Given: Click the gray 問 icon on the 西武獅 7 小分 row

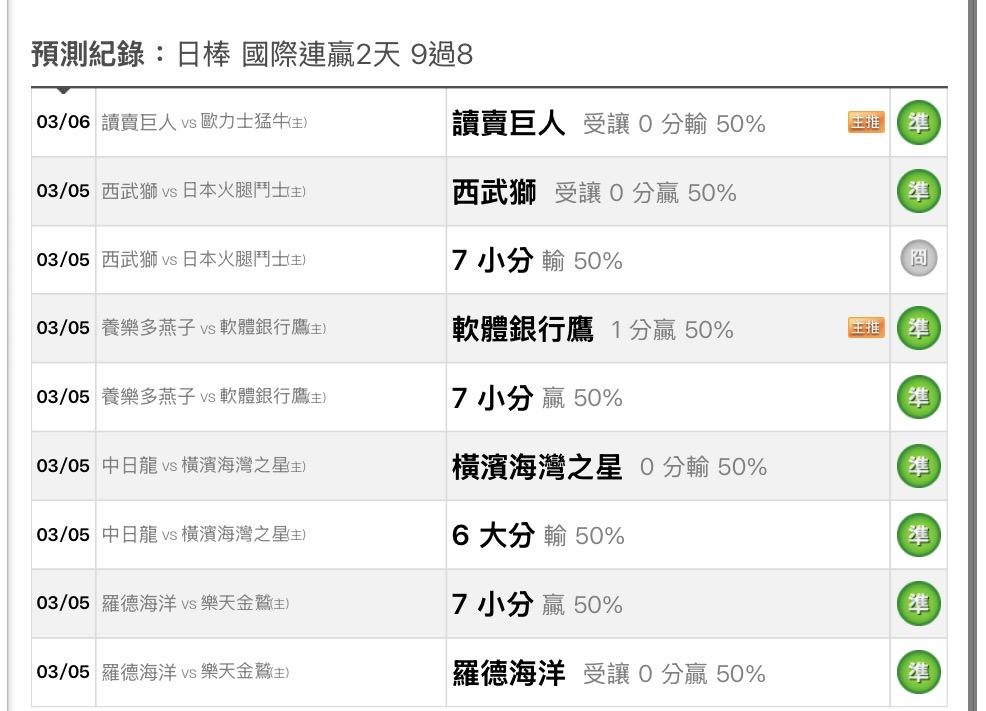Looking at the screenshot, I should click(x=919, y=260).
